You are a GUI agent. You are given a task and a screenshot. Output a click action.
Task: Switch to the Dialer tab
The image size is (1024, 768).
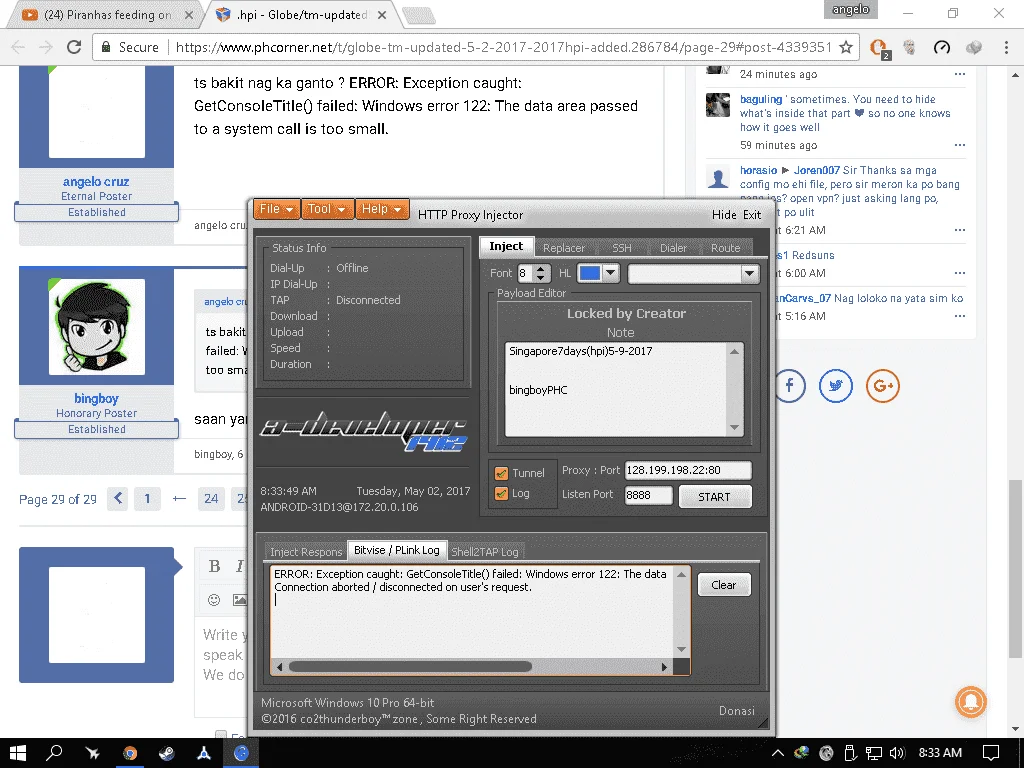pos(673,248)
